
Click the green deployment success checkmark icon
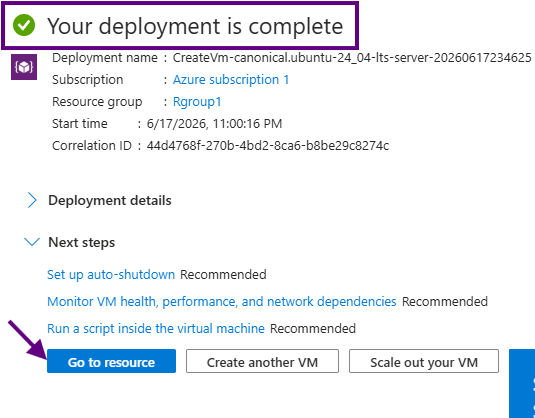24,25
